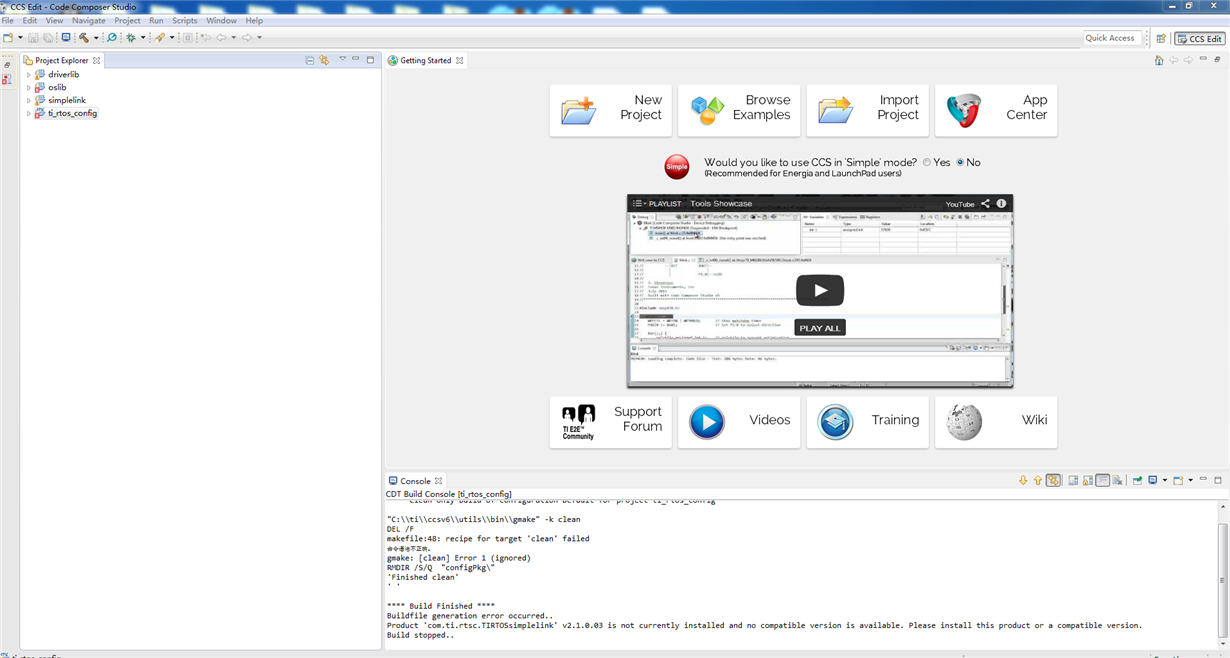Open the Edit menu
1230x658 pixels.
tap(30, 20)
